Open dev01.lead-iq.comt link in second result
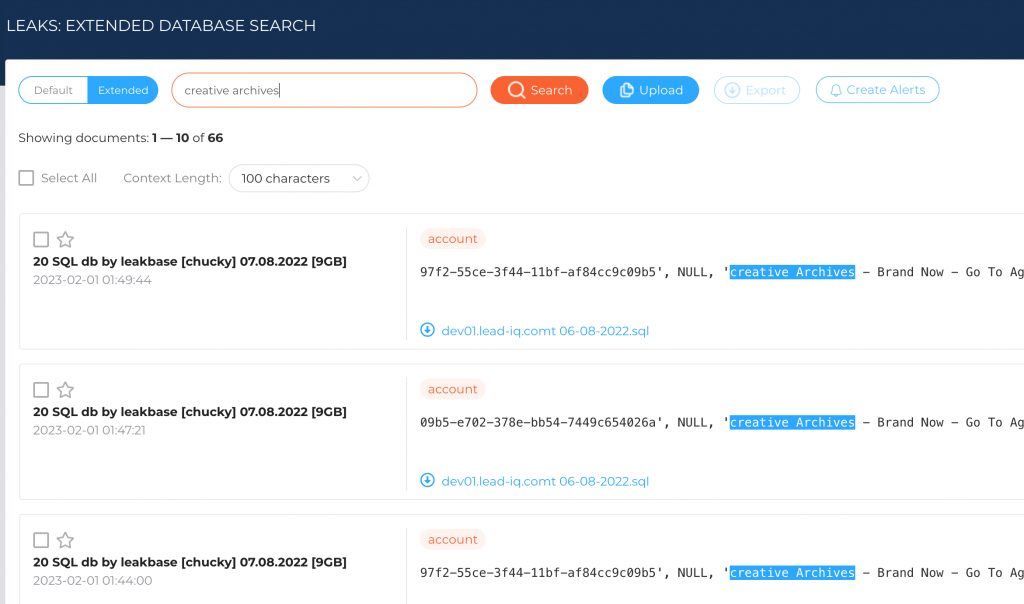The image size is (1024, 604). pos(545,481)
